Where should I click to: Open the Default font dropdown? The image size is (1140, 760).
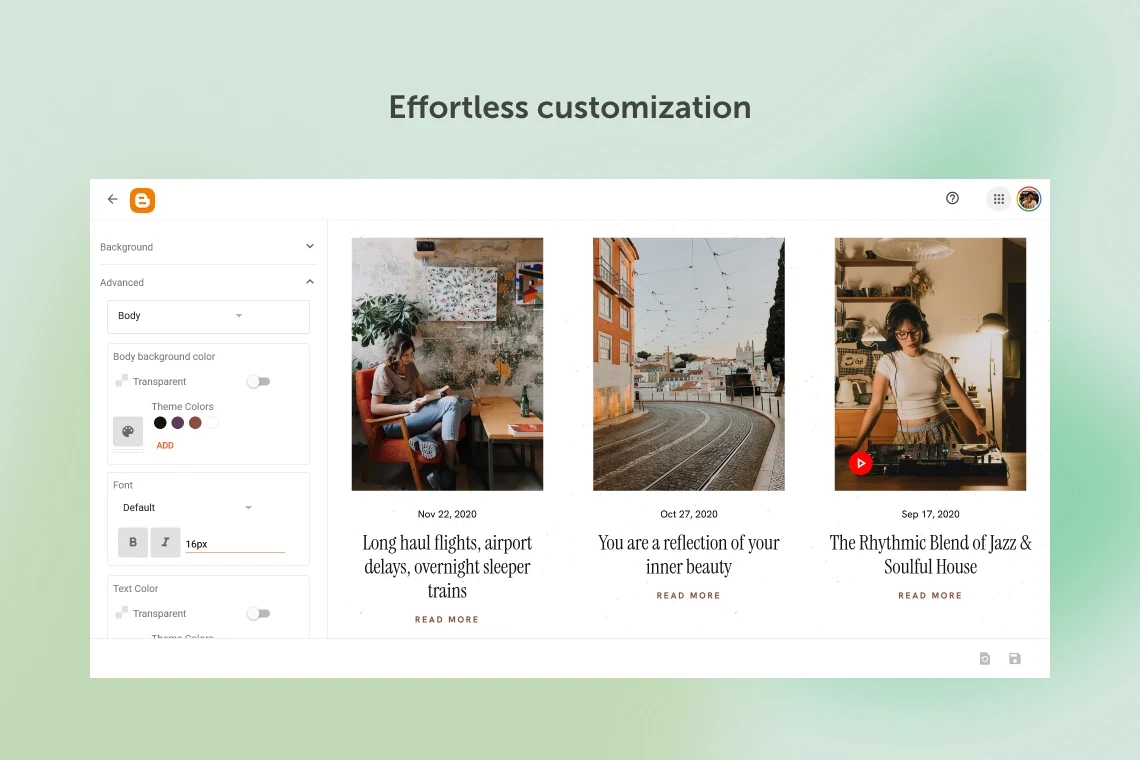click(x=188, y=508)
